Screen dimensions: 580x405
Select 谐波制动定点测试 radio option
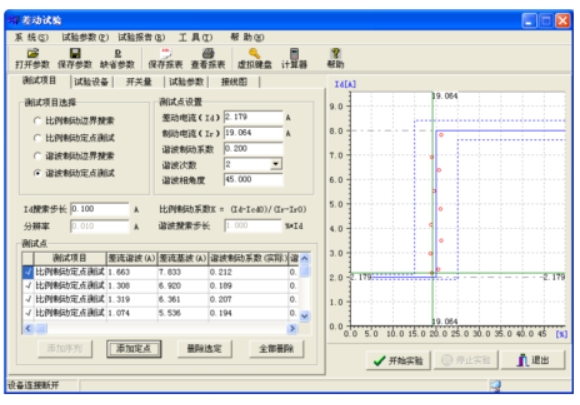(37, 173)
